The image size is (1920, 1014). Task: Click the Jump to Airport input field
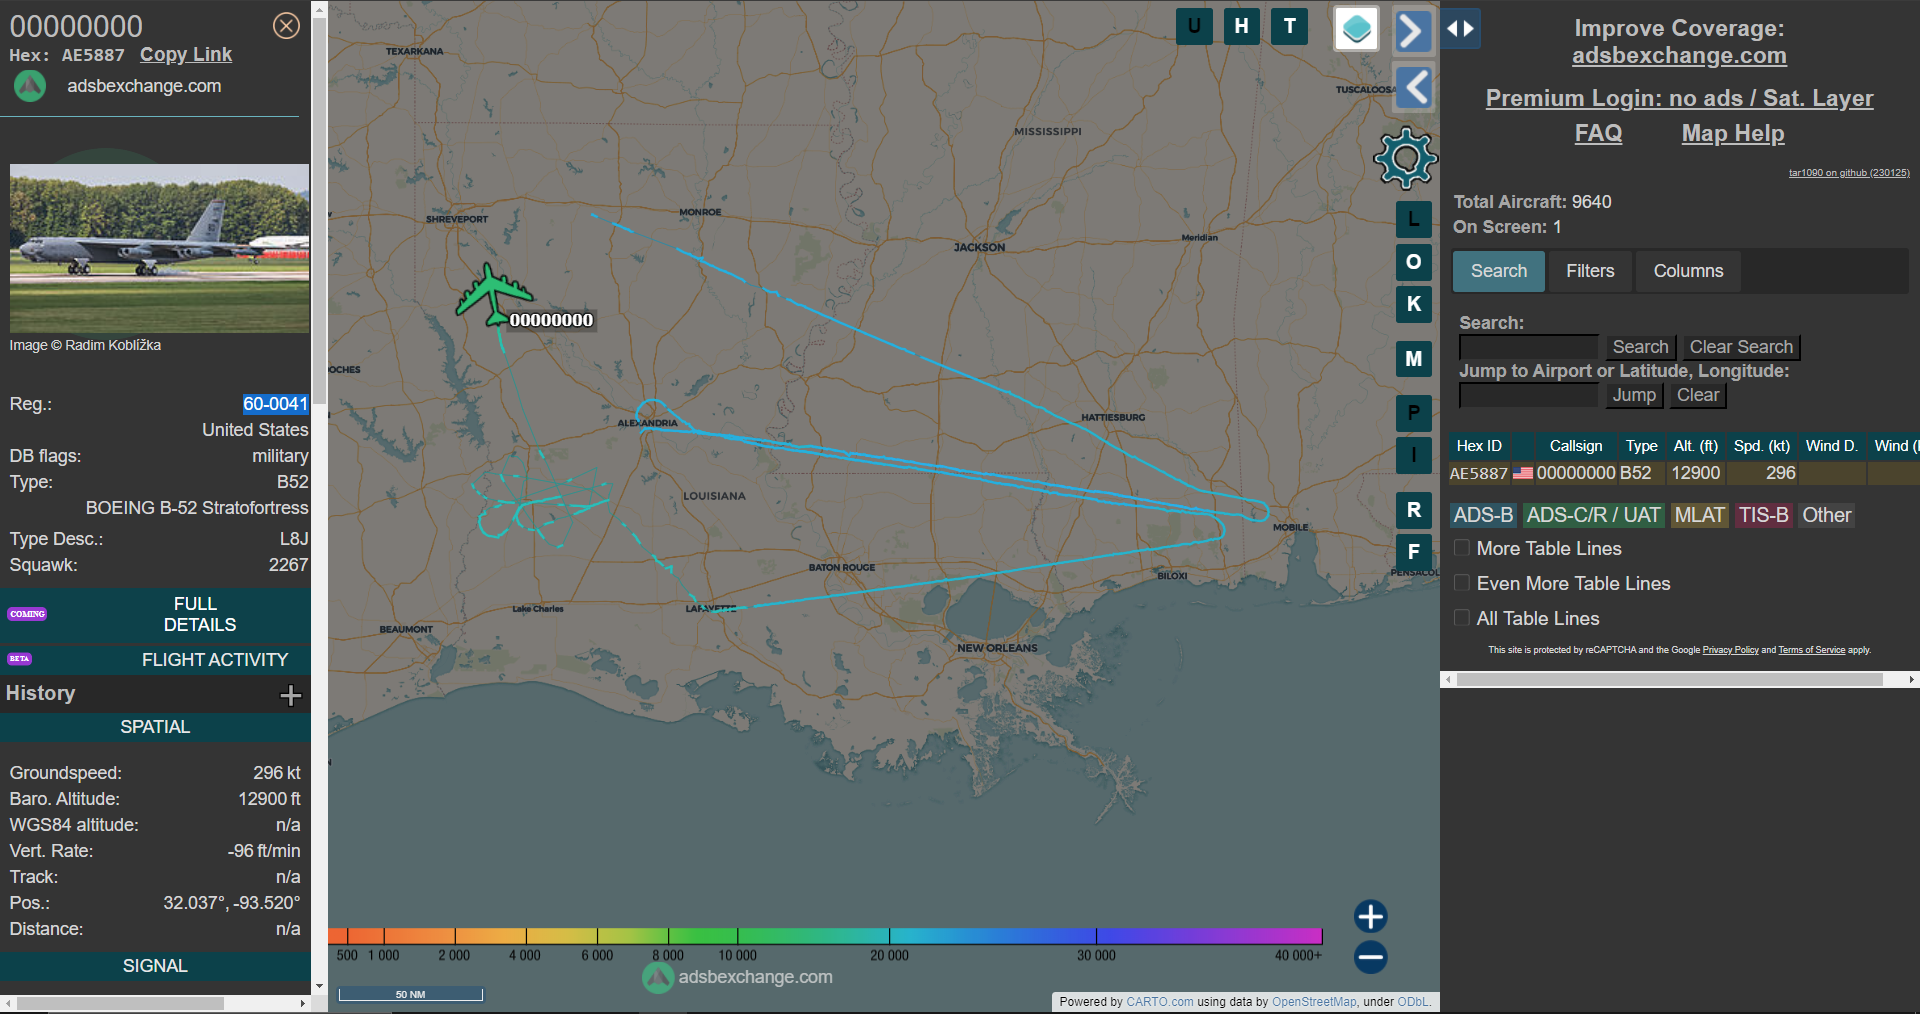tap(1528, 395)
